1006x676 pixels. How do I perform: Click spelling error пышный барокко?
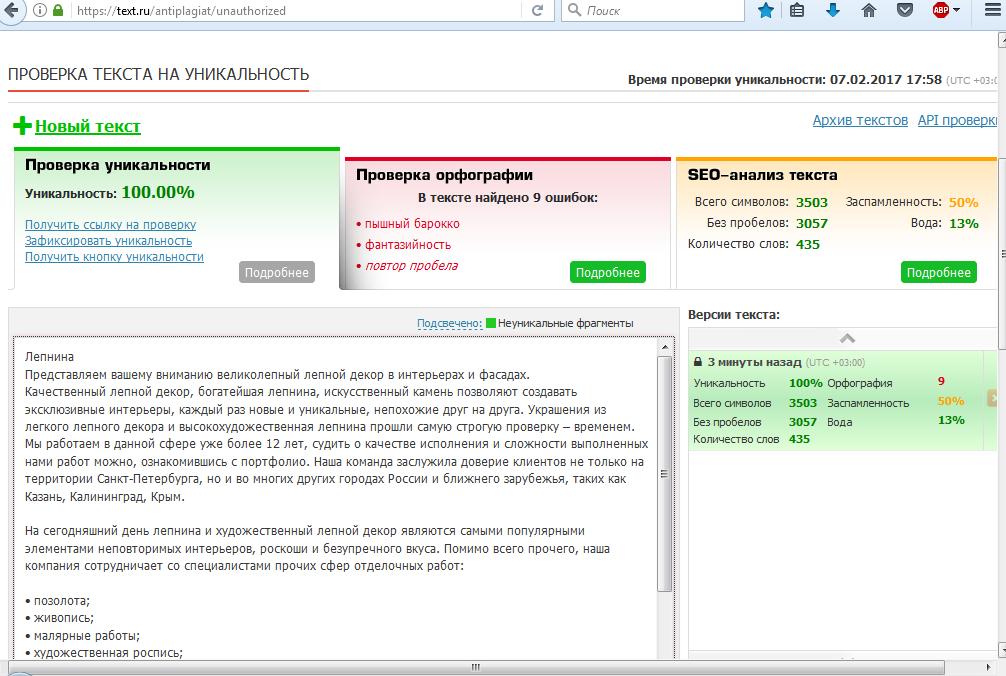coord(412,224)
